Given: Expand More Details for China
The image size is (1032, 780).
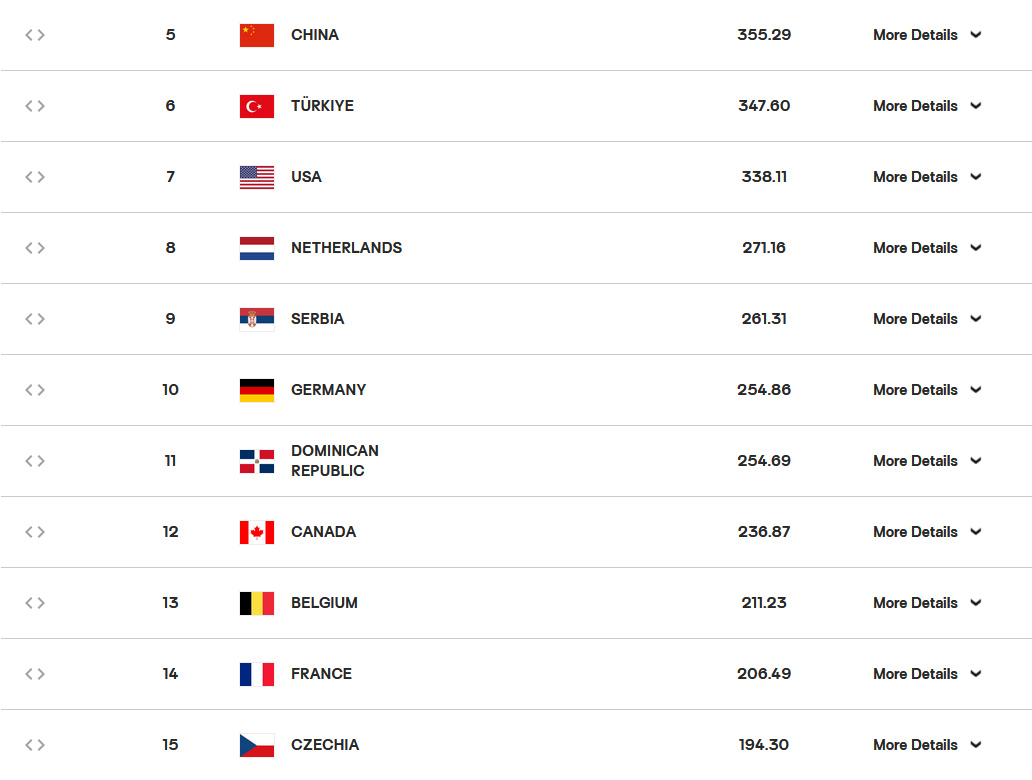Looking at the screenshot, I should pos(927,35).
